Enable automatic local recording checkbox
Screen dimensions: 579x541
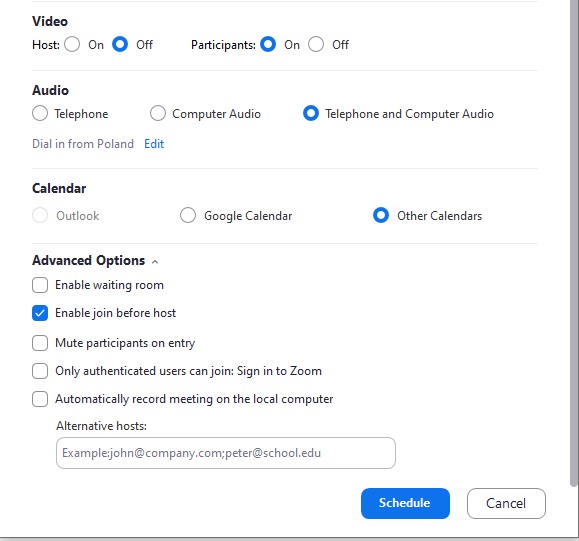pyautogui.click(x=40, y=399)
